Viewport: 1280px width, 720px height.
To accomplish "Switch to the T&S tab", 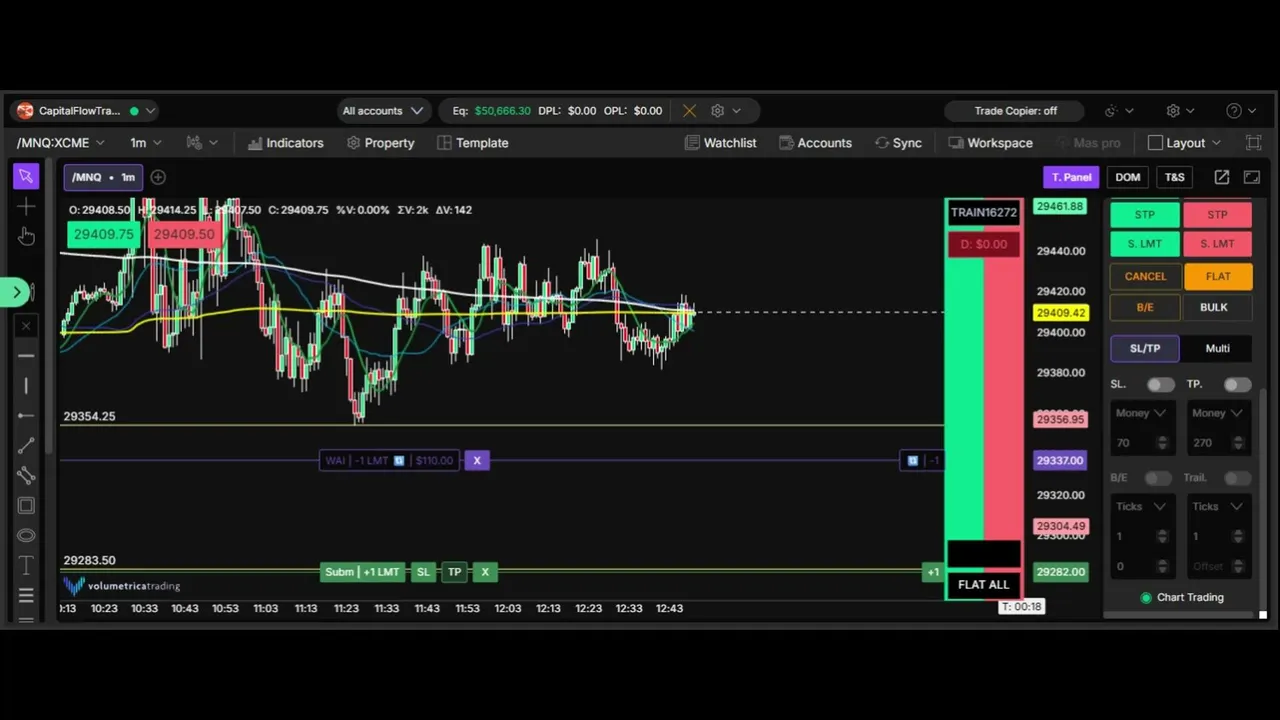I will pos(1175,177).
